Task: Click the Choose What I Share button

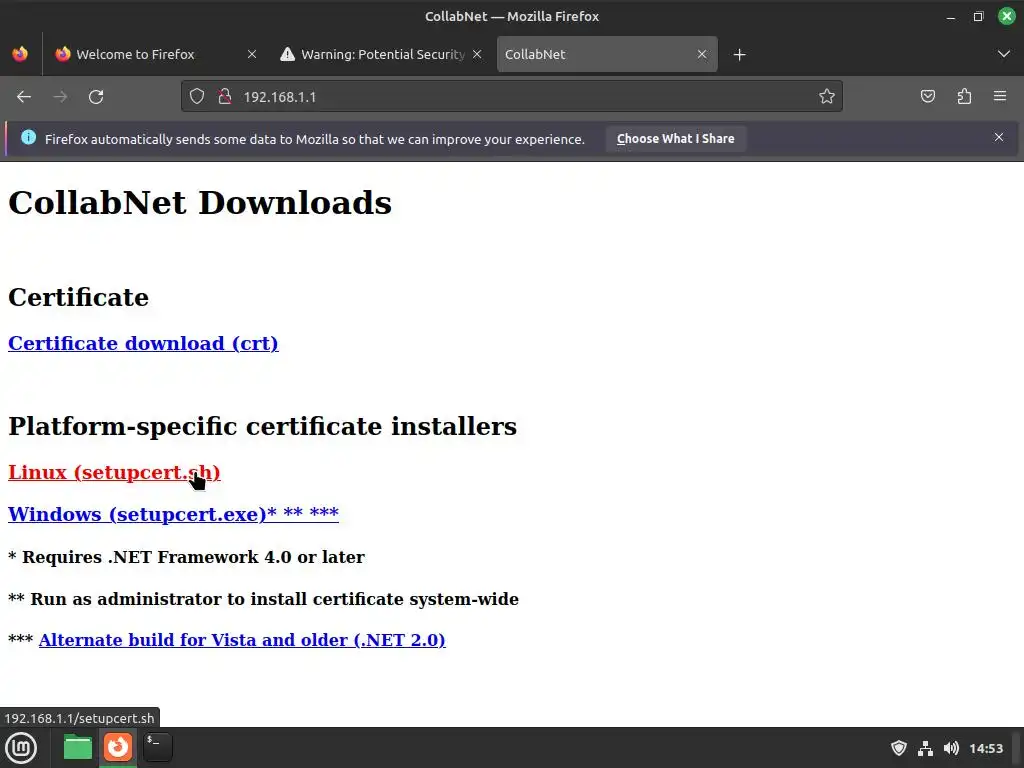Action: pyautogui.click(x=676, y=139)
